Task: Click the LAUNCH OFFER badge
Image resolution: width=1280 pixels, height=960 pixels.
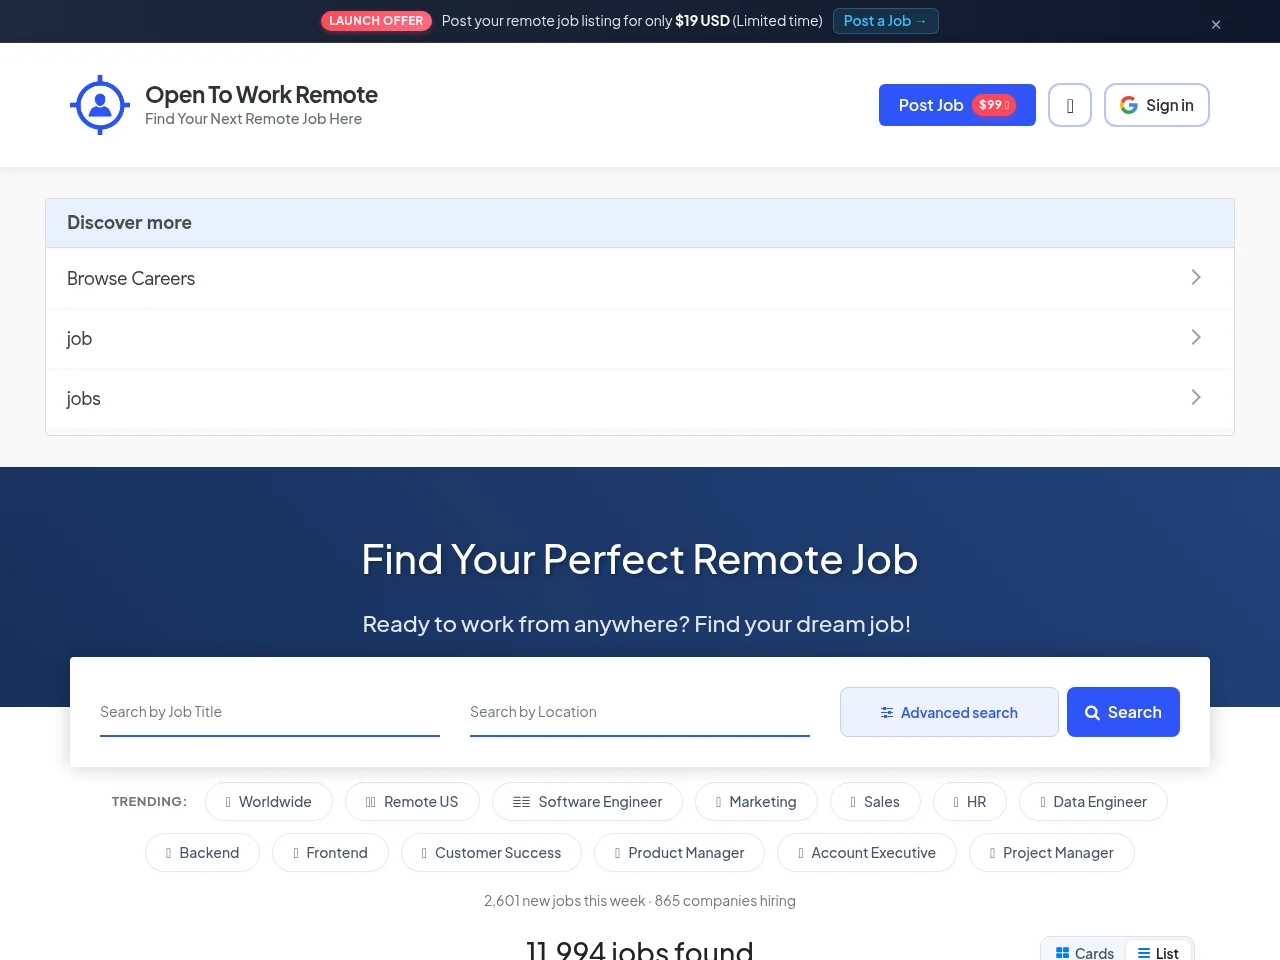Action: click(376, 21)
